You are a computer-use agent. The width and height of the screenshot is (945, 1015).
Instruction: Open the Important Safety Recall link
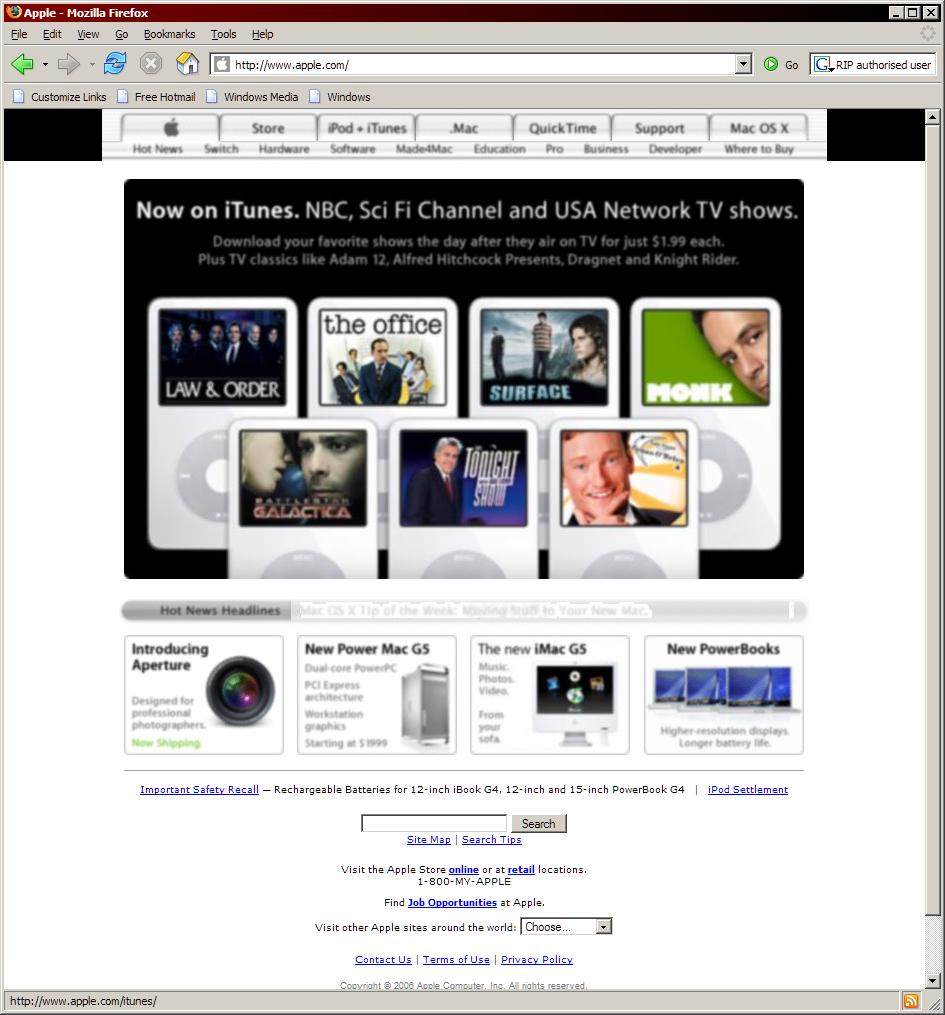tap(199, 789)
